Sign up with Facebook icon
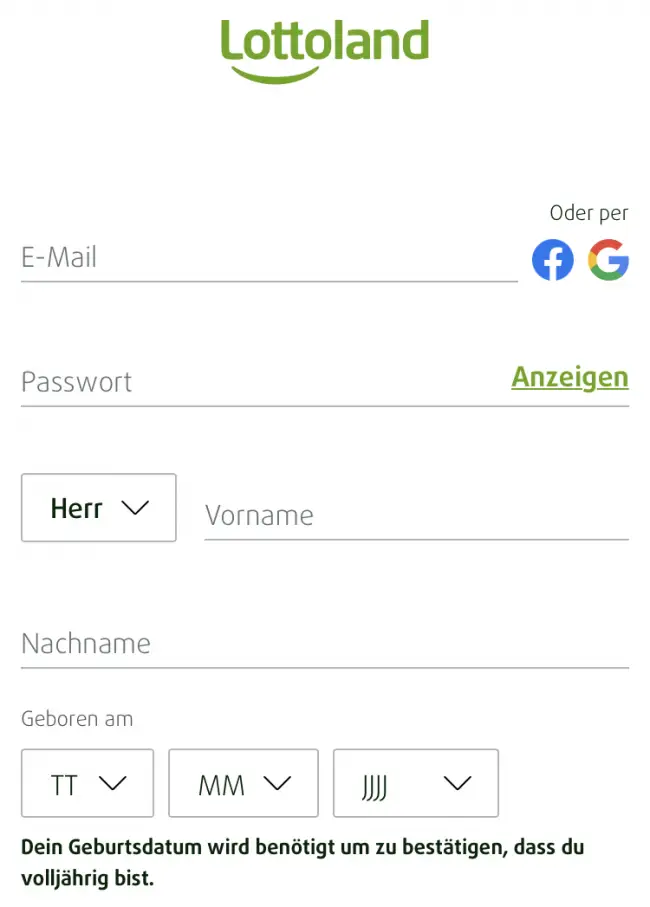Screen dimensions: 650x907 click(x=553, y=260)
